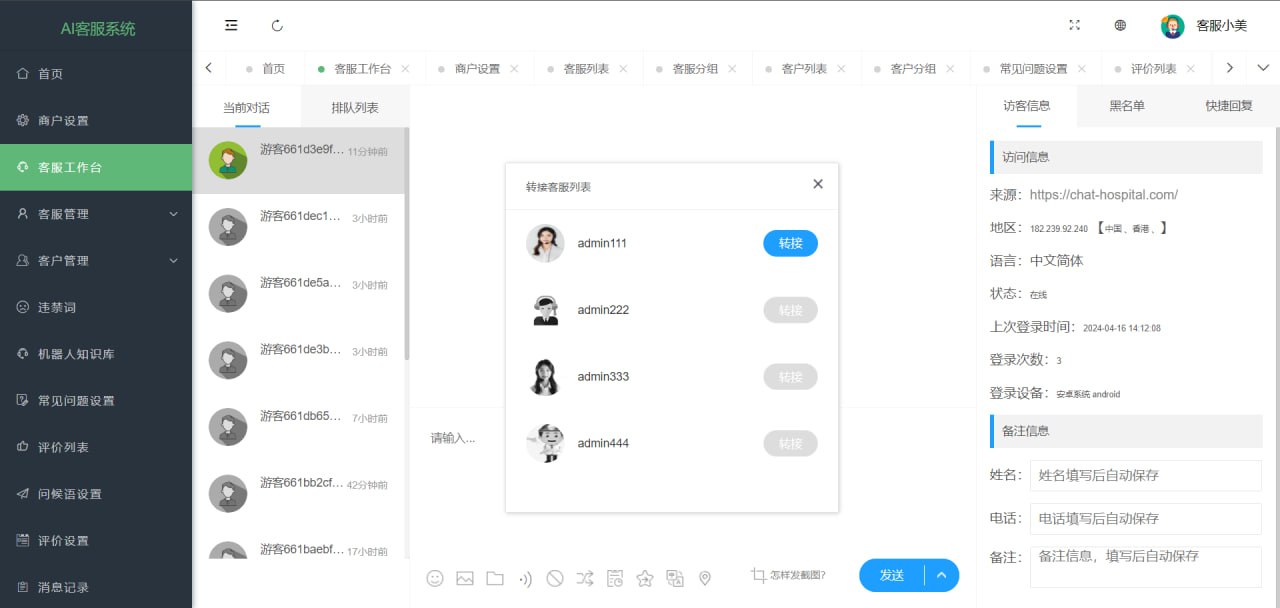Click 转接 button for admin111
Image resolution: width=1280 pixels, height=608 pixels.
pos(790,243)
